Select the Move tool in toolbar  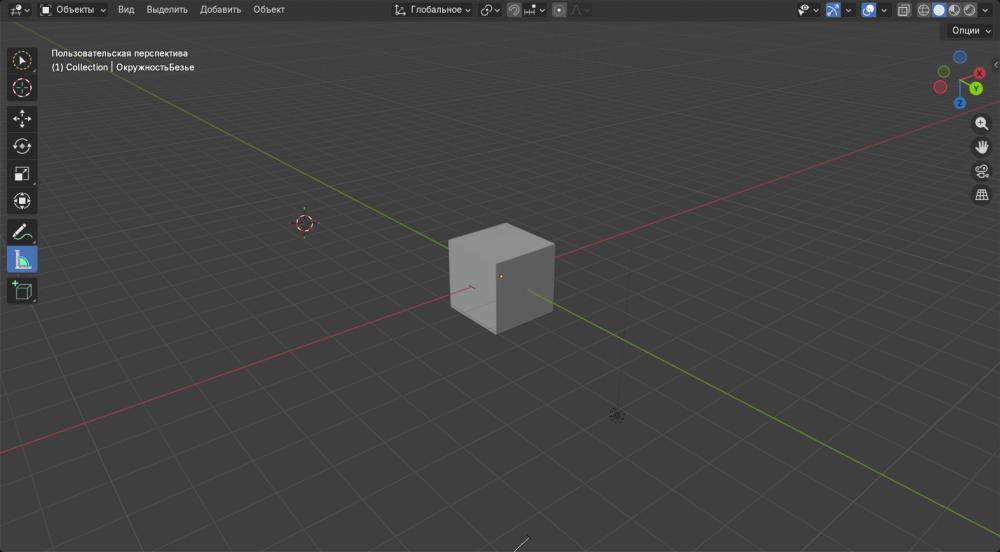(22, 119)
